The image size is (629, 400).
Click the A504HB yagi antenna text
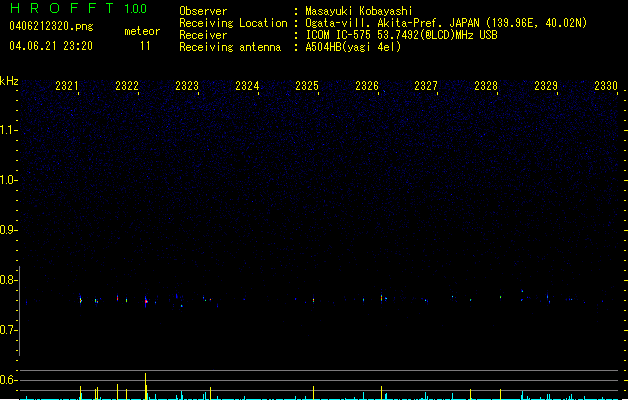tap(353, 47)
